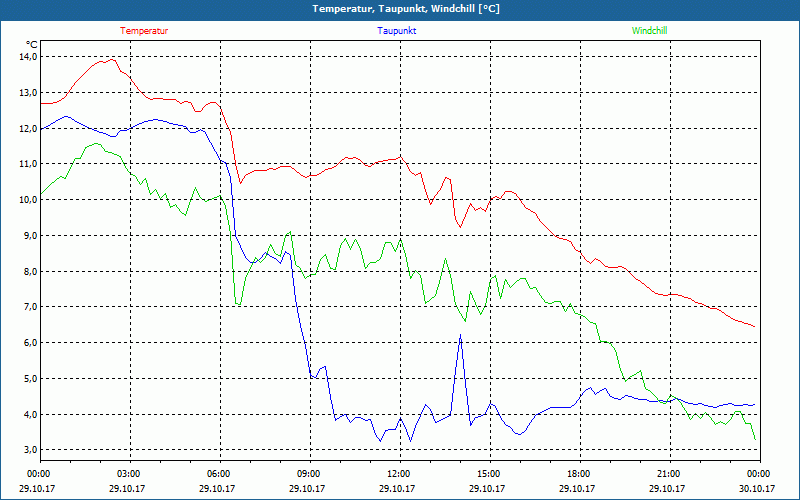This screenshot has width=800, height=500.
Task: Click the 11,0 y-axis value
Action: (x=29, y=164)
